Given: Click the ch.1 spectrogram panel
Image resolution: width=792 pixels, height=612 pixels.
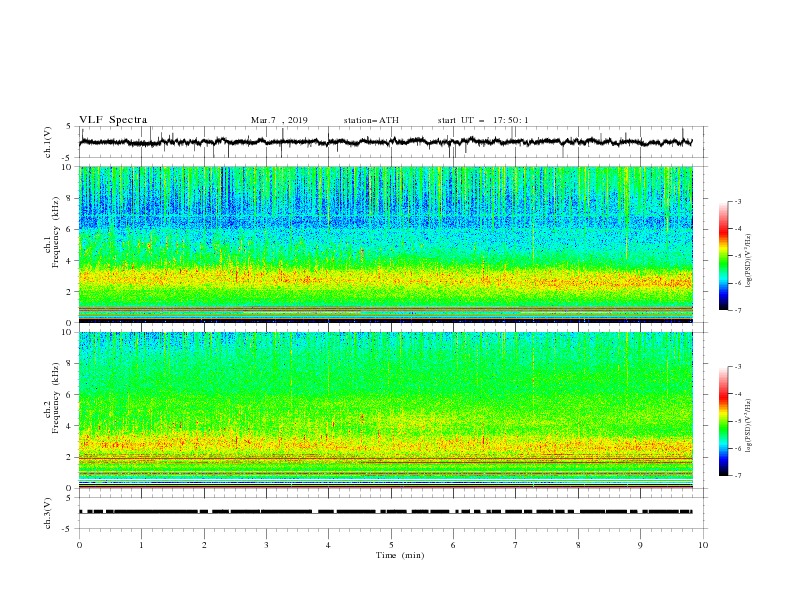Looking at the screenshot, I should point(386,244).
